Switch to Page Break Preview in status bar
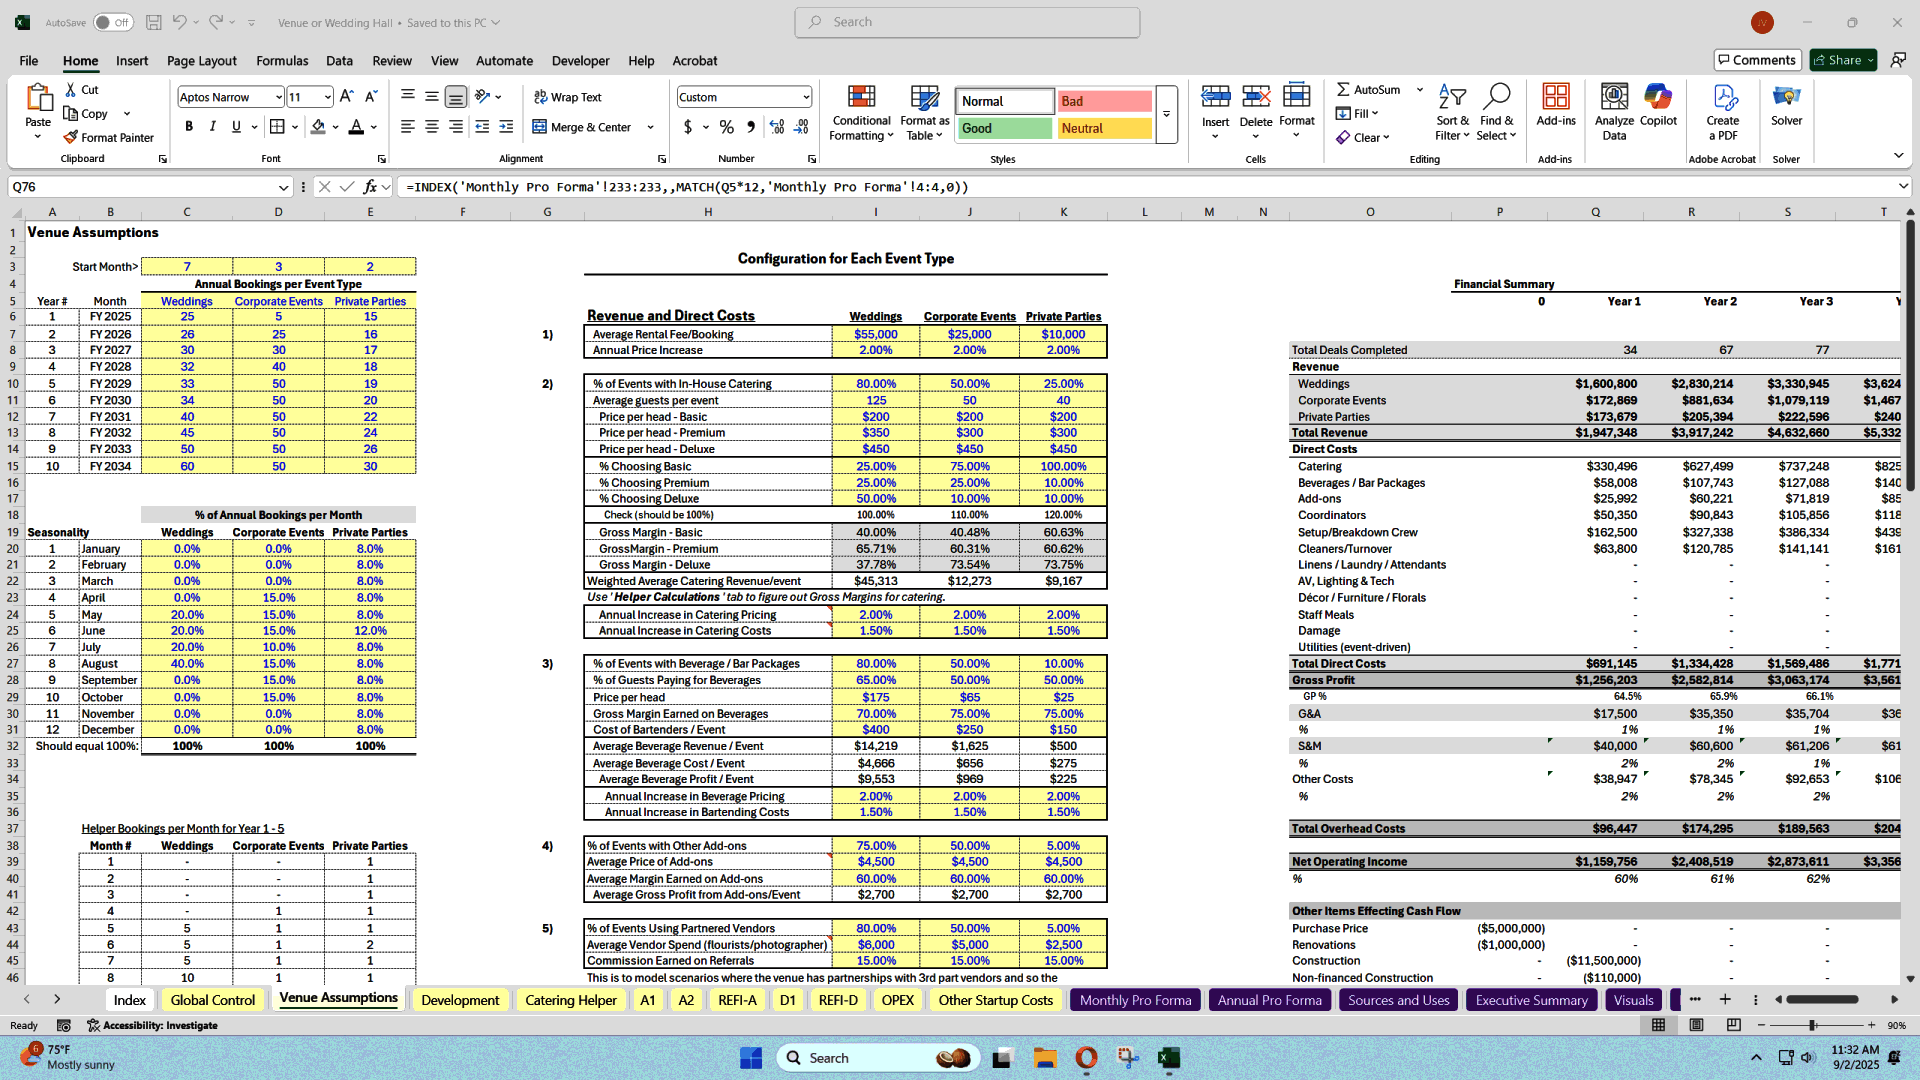This screenshot has width=1920, height=1080. click(x=1733, y=1025)
